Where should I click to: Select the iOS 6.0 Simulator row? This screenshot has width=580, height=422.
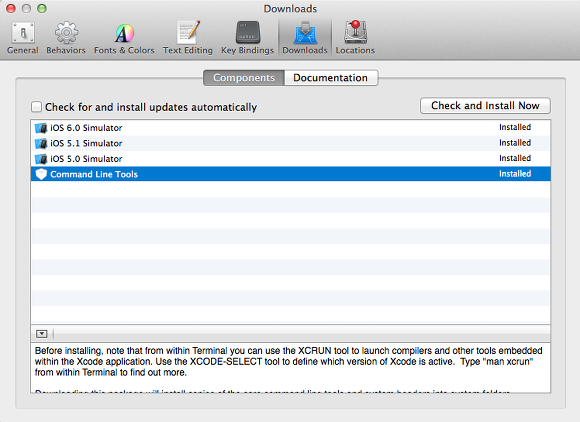[291, 128]
